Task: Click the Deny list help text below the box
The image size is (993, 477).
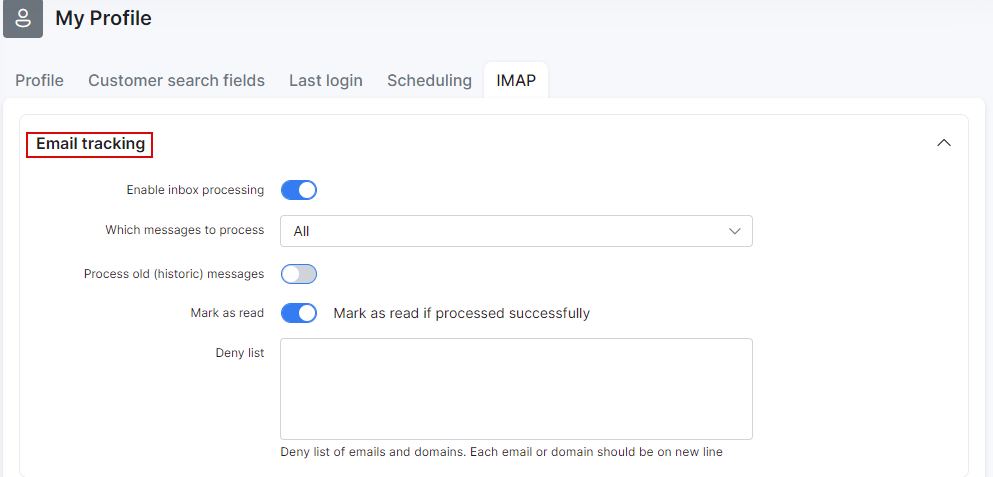Action: coord(502,452)
